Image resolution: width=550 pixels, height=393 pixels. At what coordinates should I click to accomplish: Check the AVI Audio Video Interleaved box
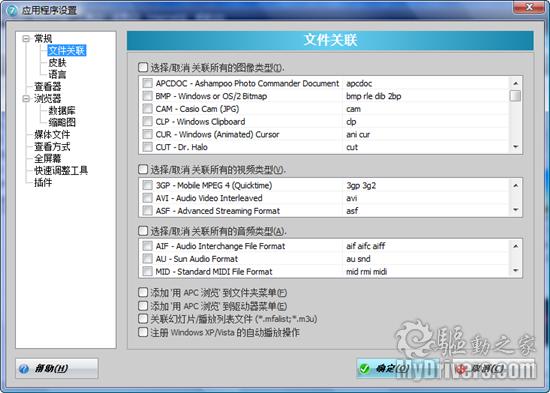[147, 198]
